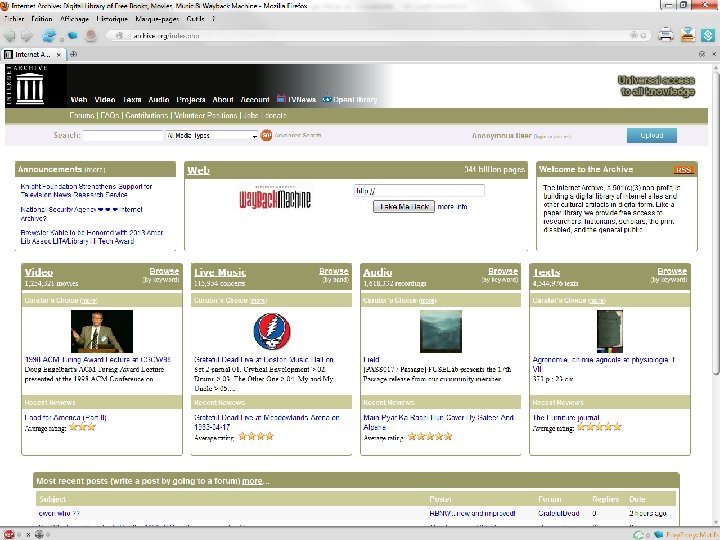Click the teal diamond extension icon

[708, 35]
